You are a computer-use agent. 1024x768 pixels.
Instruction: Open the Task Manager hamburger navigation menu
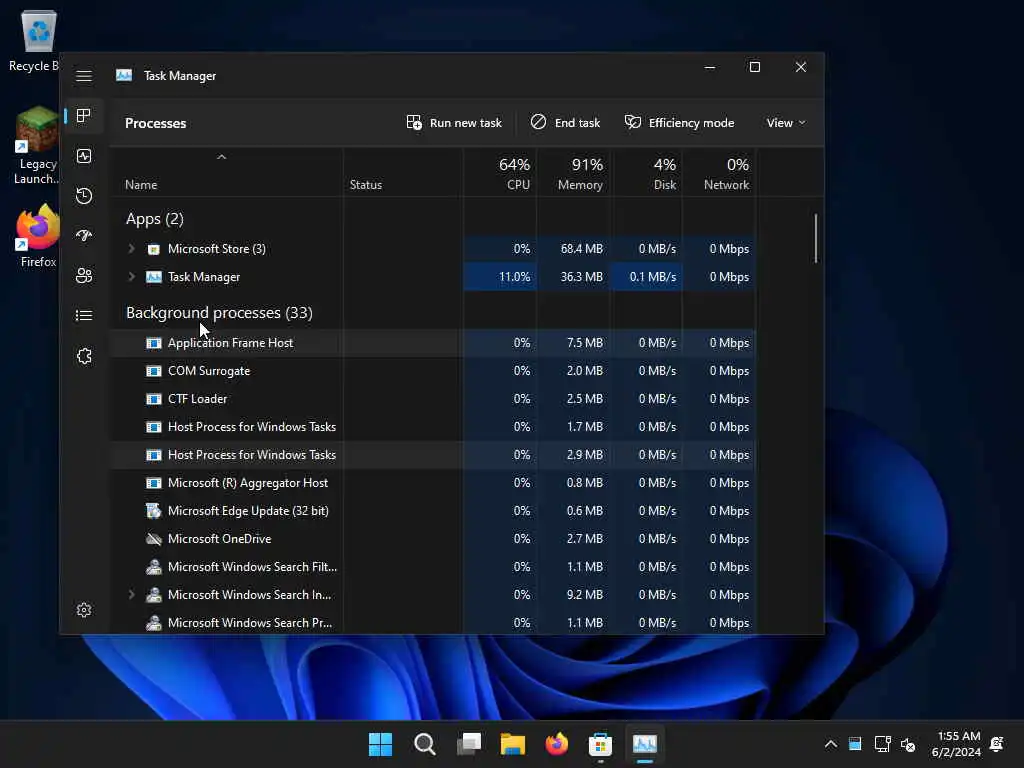[84, 76]
